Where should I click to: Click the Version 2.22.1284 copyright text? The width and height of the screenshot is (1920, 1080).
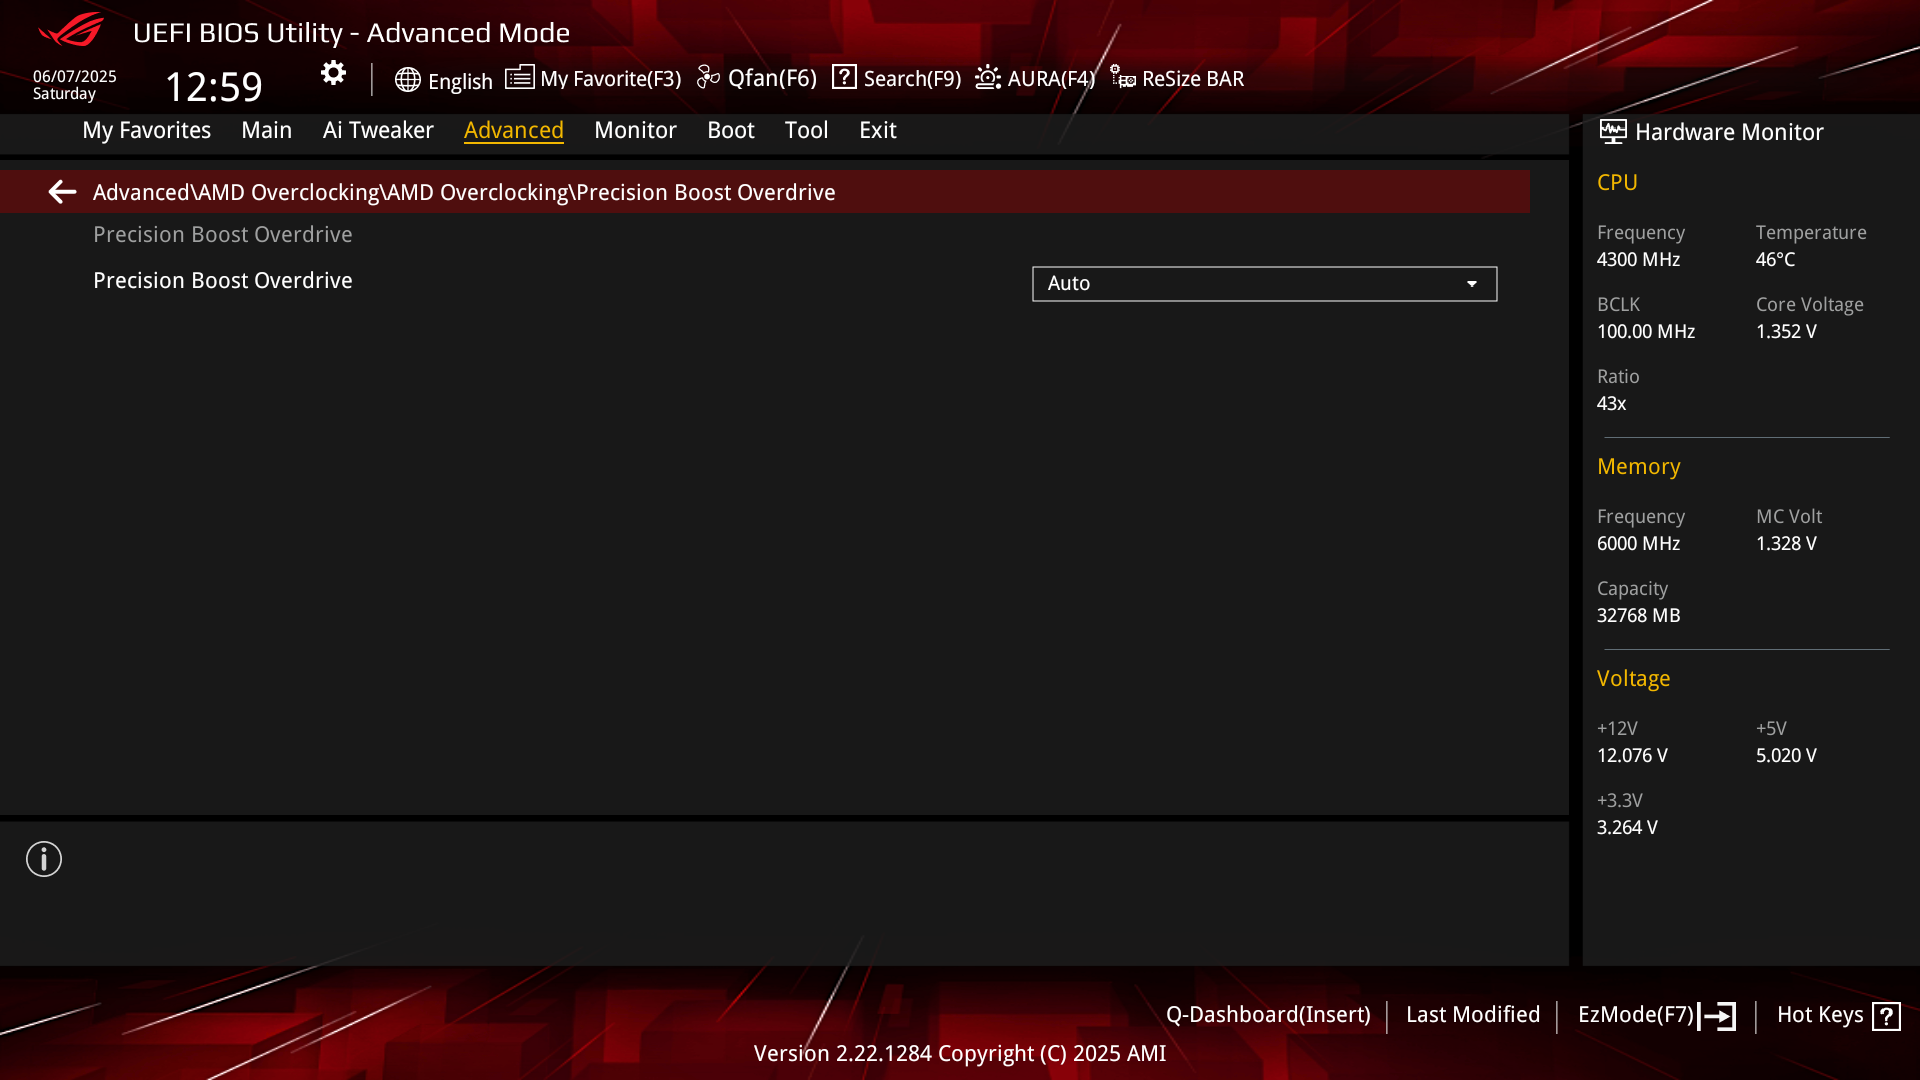point(960,1054)
